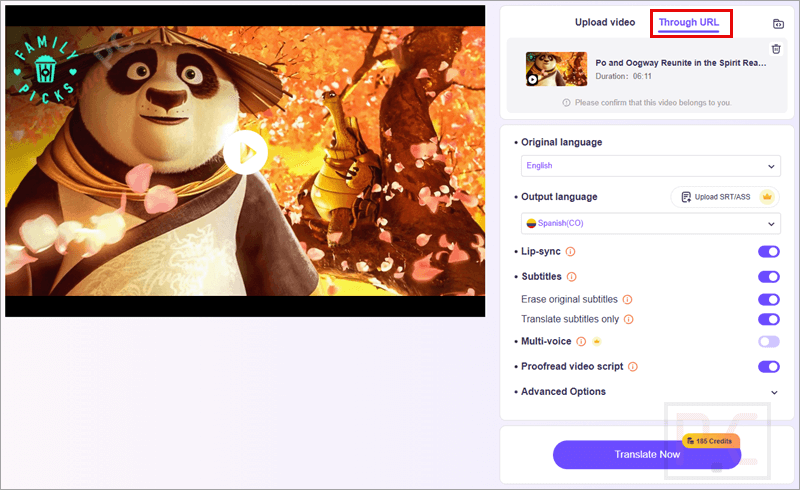This screenshot has height=490, width=800.
Task: Click the confirm video ownership info icon
Action: coord(566,103)
